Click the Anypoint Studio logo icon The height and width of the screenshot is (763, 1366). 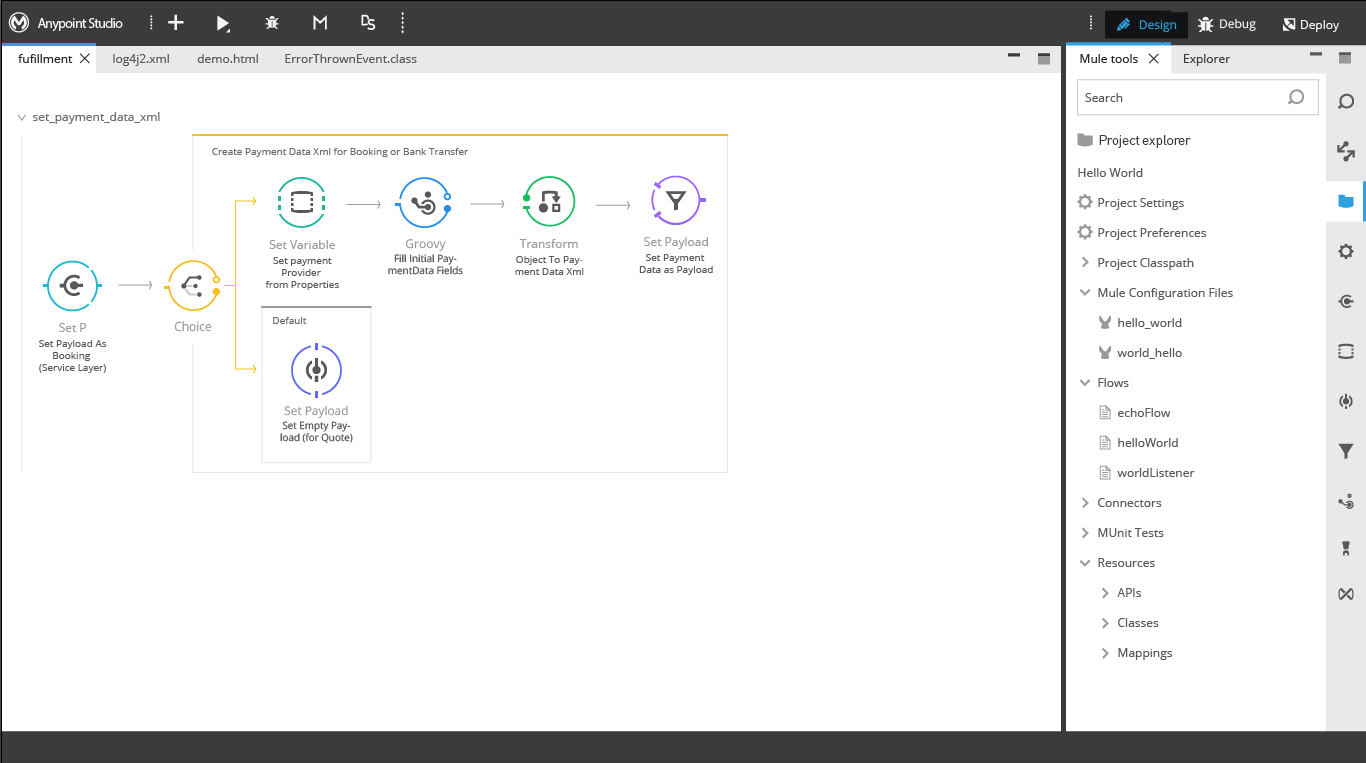click(x=19, y=23)
